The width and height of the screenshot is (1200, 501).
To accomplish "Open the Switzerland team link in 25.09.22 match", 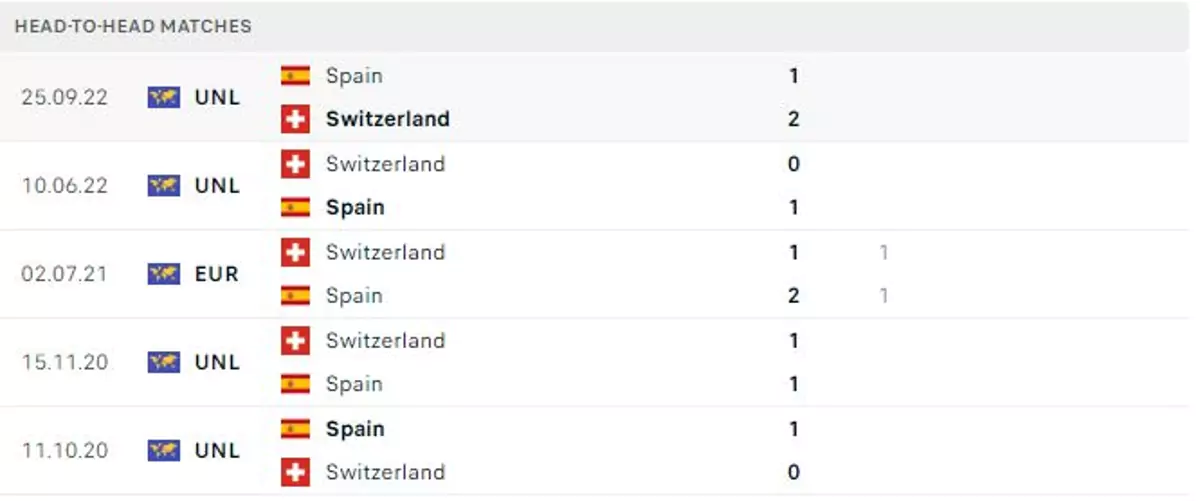I will click(x=388, y=119).
